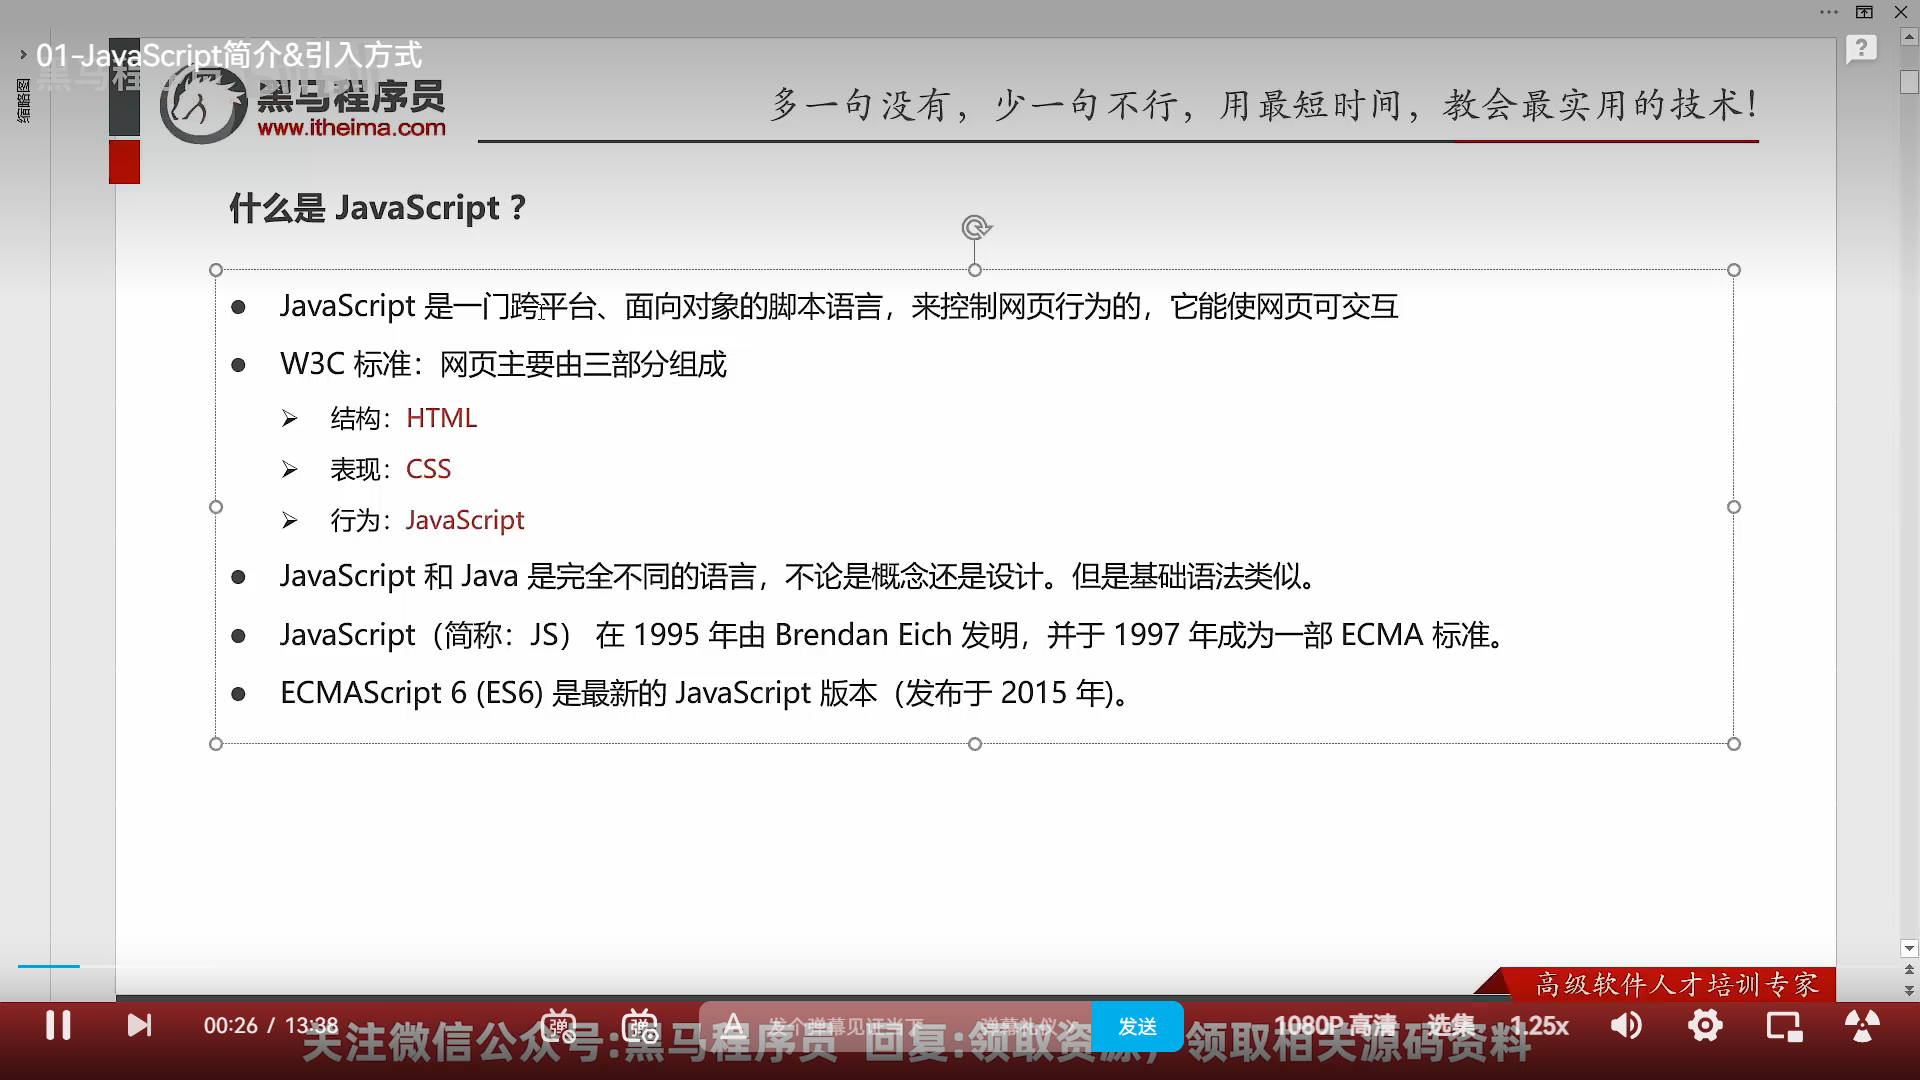Open the player settings gear
1920x1080 pixels.
click(x=1705, y=1026)
